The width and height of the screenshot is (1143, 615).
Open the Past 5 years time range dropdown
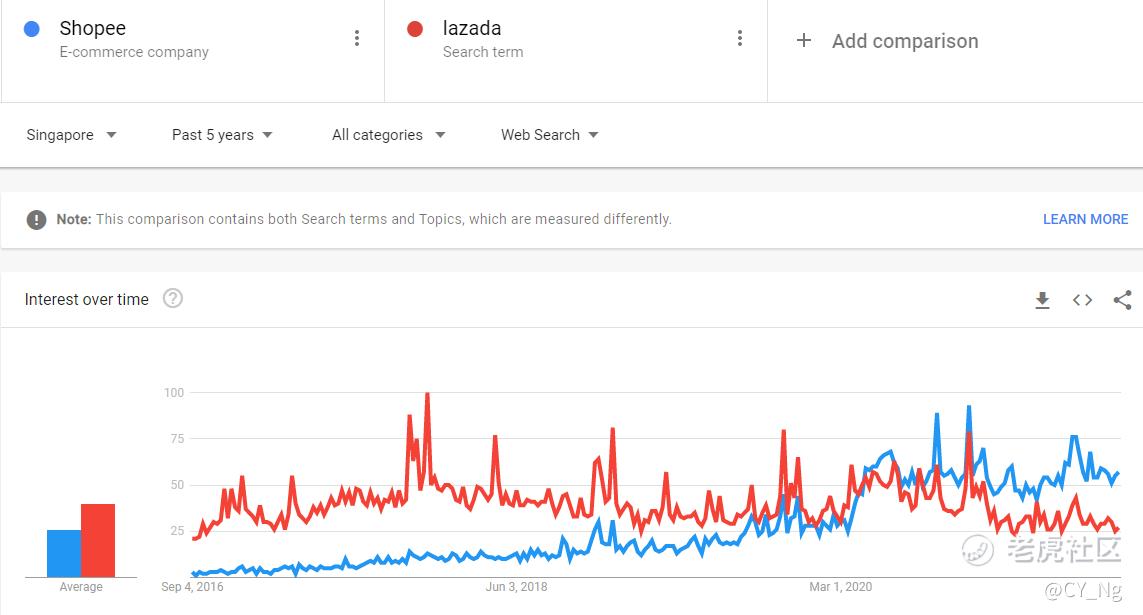[x=222, y=135]
